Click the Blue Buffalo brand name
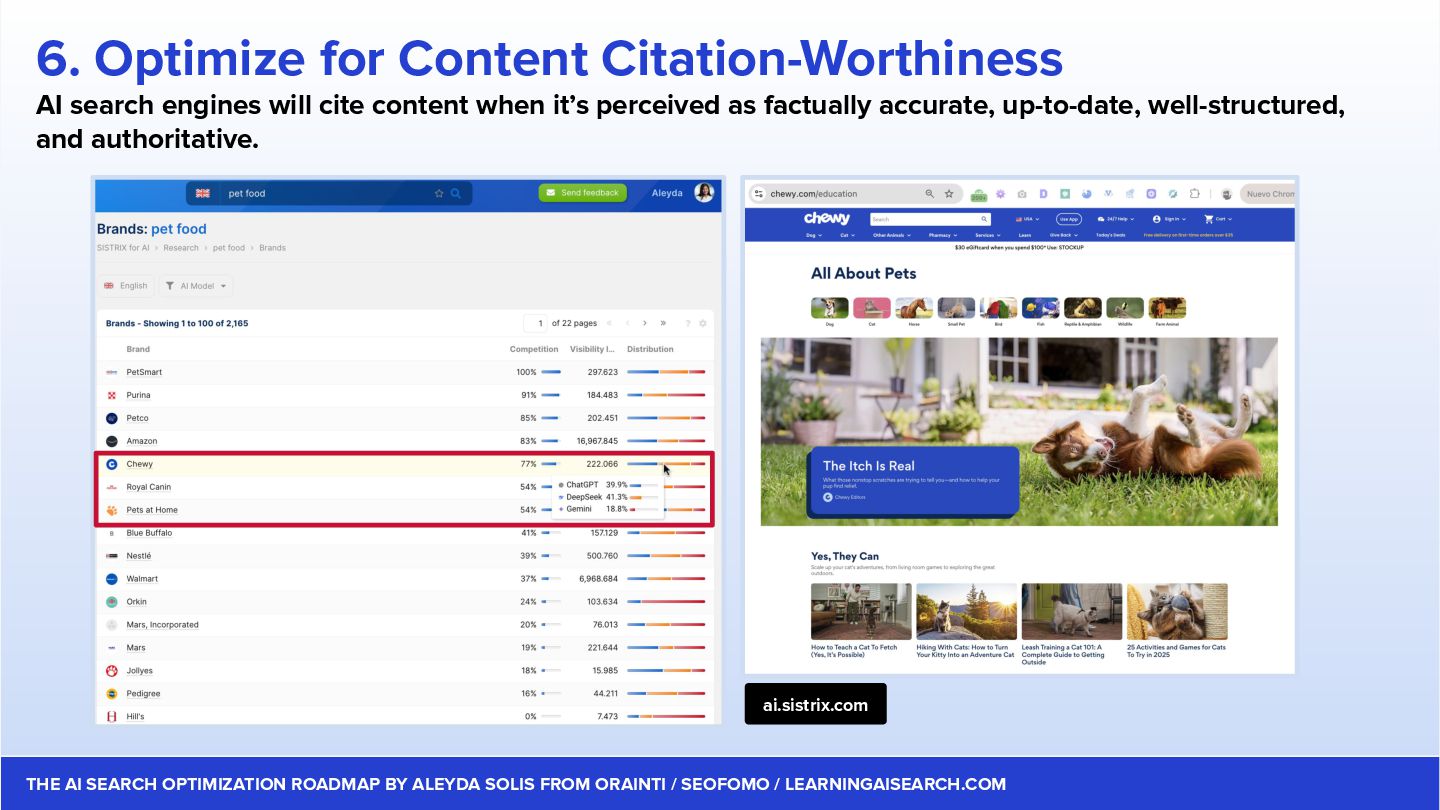The image size is (1440, 810). (x=149, y=533)
